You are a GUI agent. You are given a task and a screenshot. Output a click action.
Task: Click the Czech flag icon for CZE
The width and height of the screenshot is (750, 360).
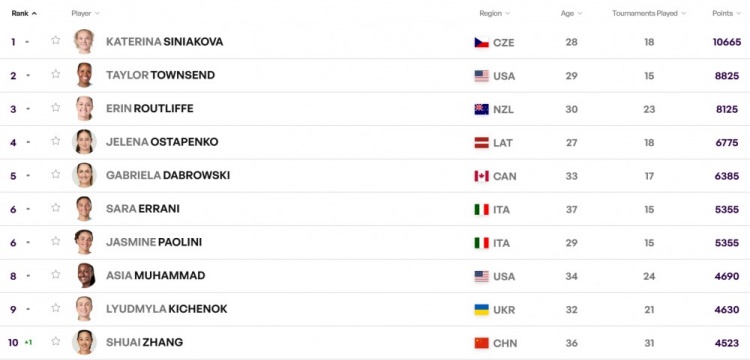click(482, 43)
